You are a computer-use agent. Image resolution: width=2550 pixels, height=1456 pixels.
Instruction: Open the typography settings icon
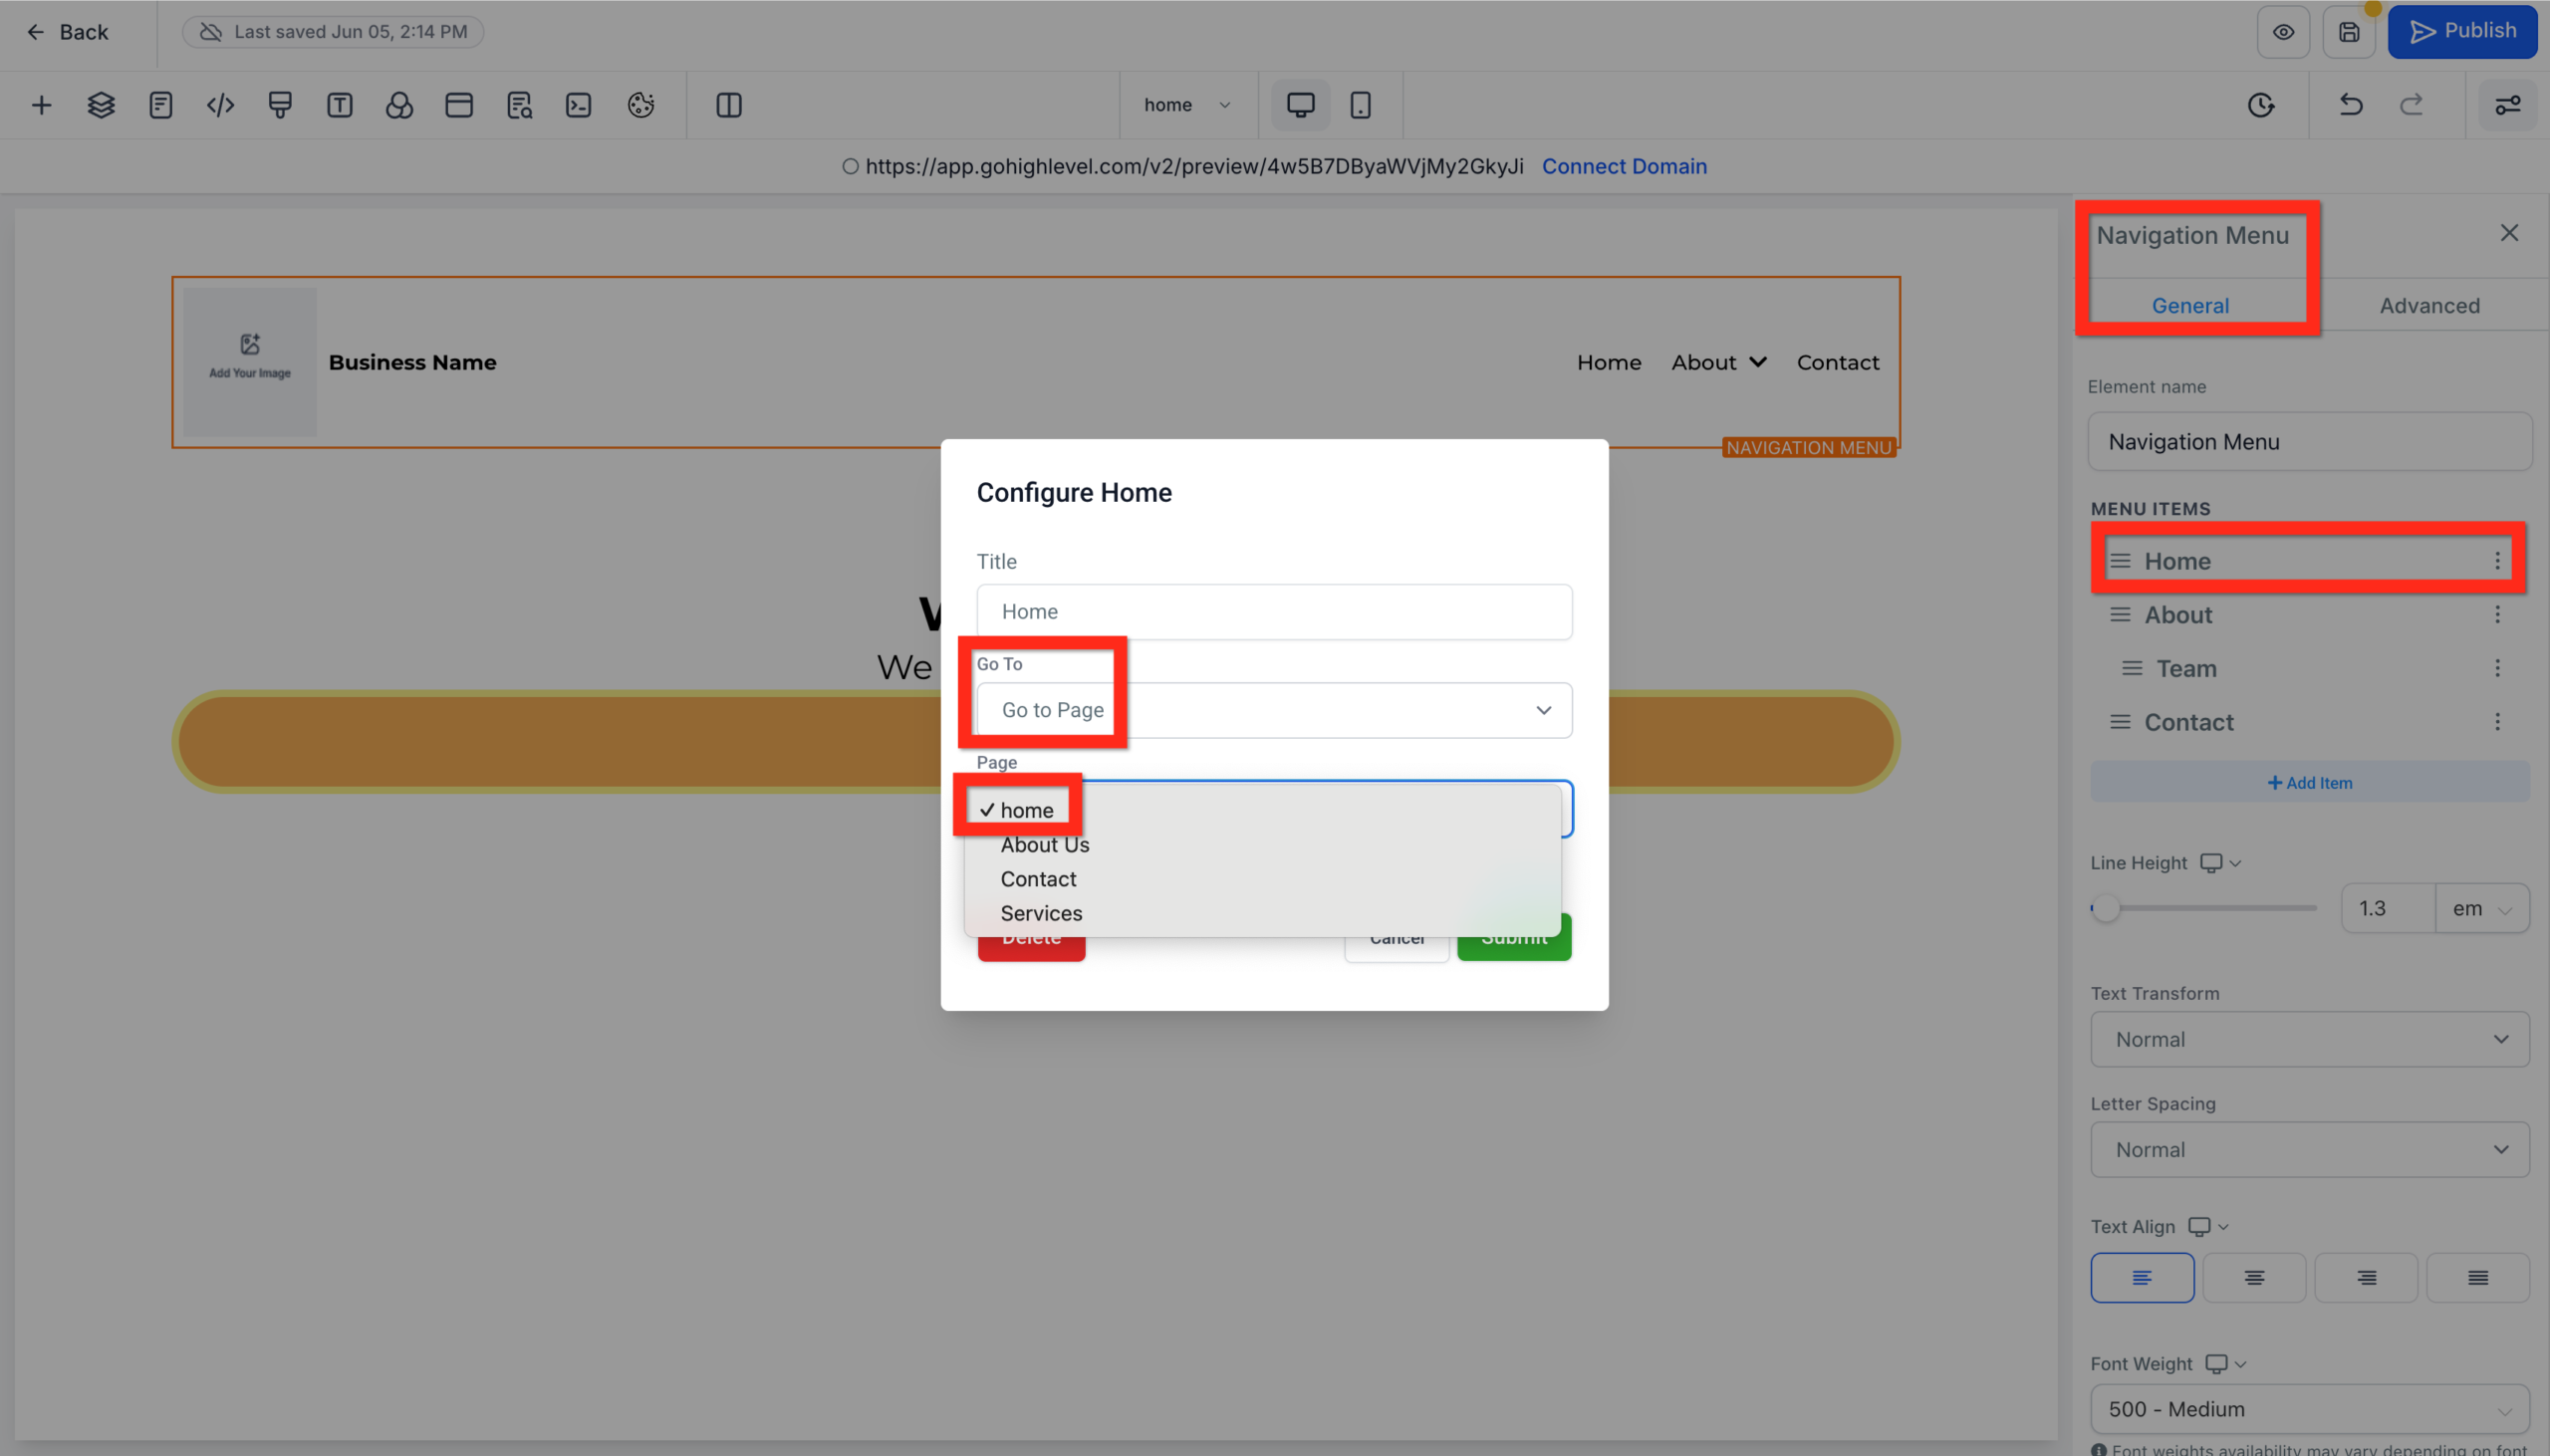click(339, 104)
